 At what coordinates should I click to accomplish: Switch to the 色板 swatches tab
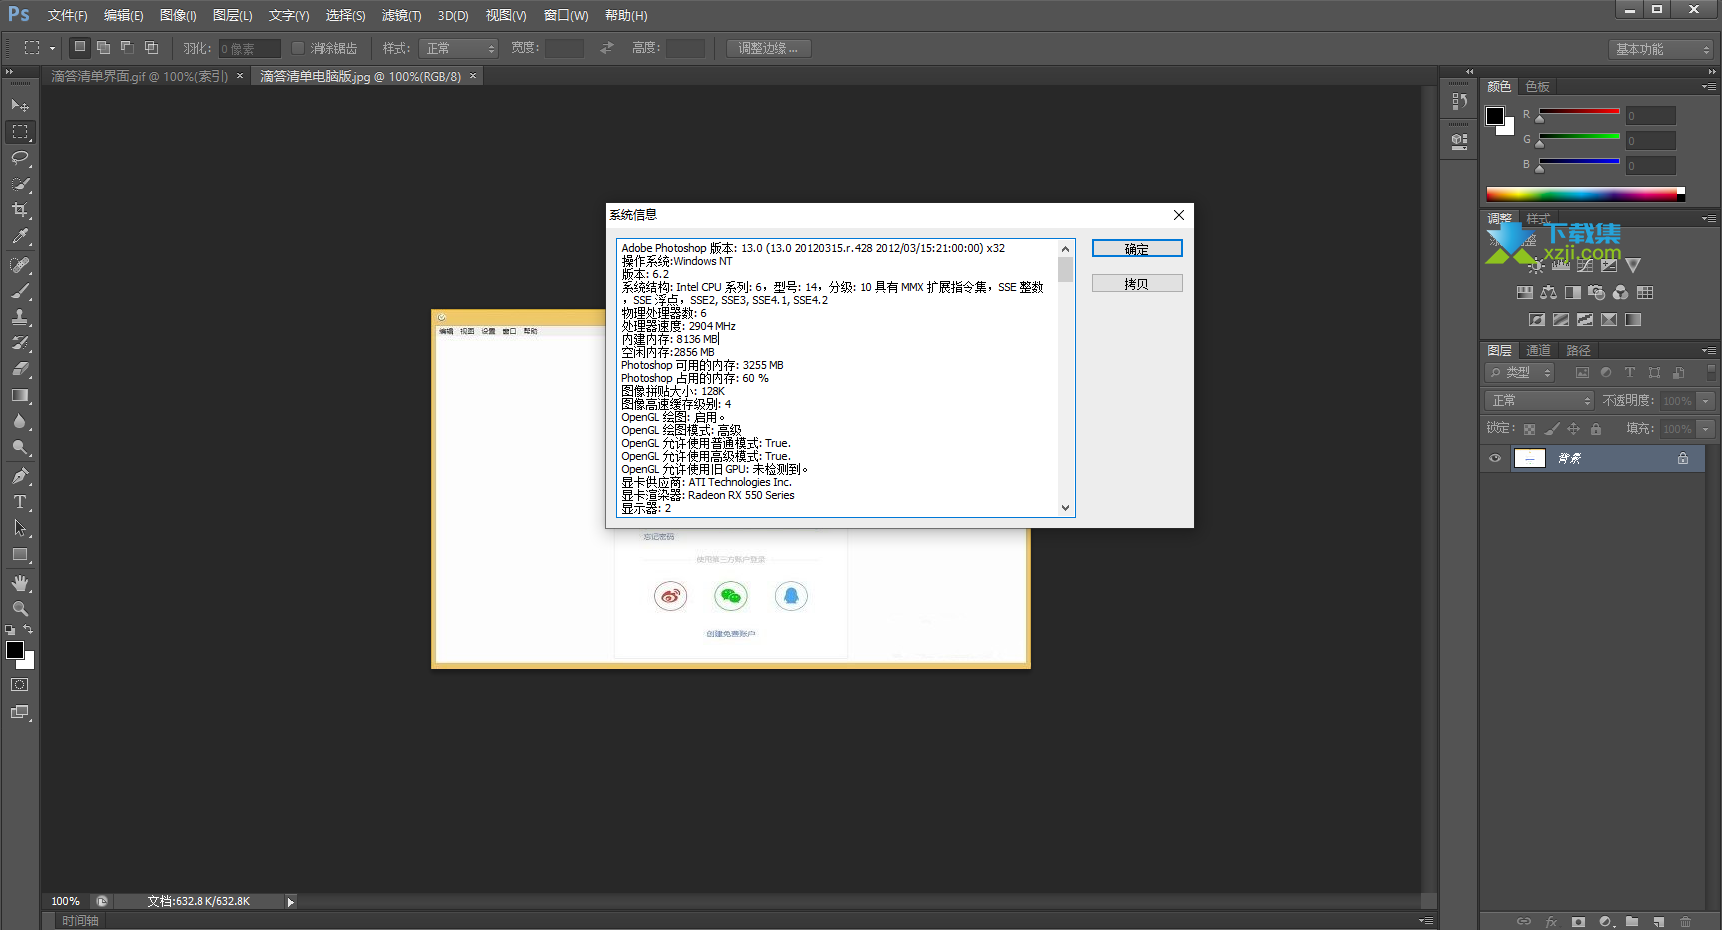[x=1537, y=87]
